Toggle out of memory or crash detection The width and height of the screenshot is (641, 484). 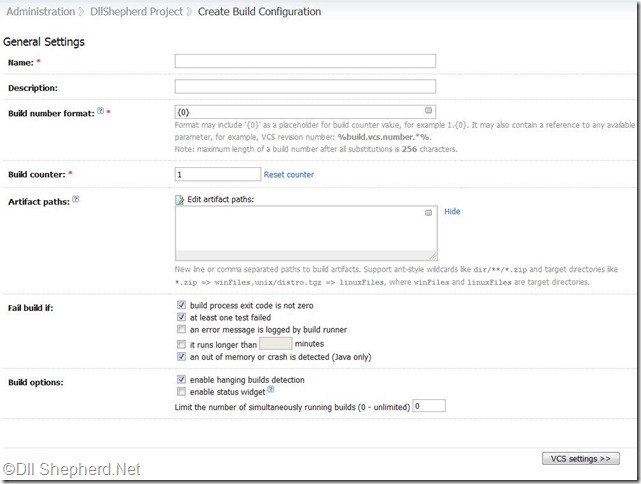pos(180,355)
